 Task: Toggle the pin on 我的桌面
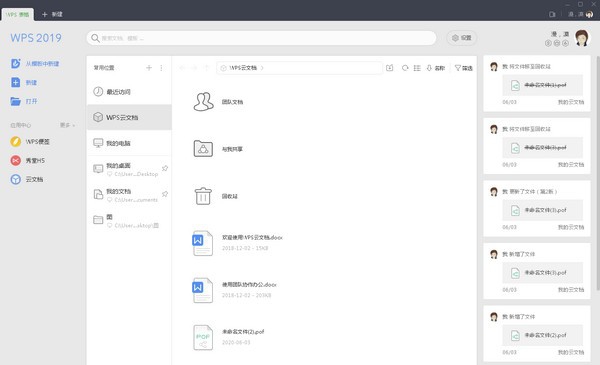[x=165, y=168]
